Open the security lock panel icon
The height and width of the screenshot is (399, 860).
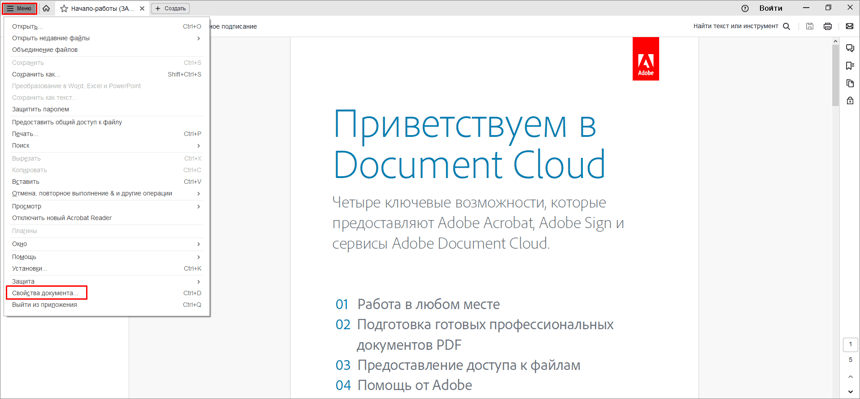click(850, 100)
